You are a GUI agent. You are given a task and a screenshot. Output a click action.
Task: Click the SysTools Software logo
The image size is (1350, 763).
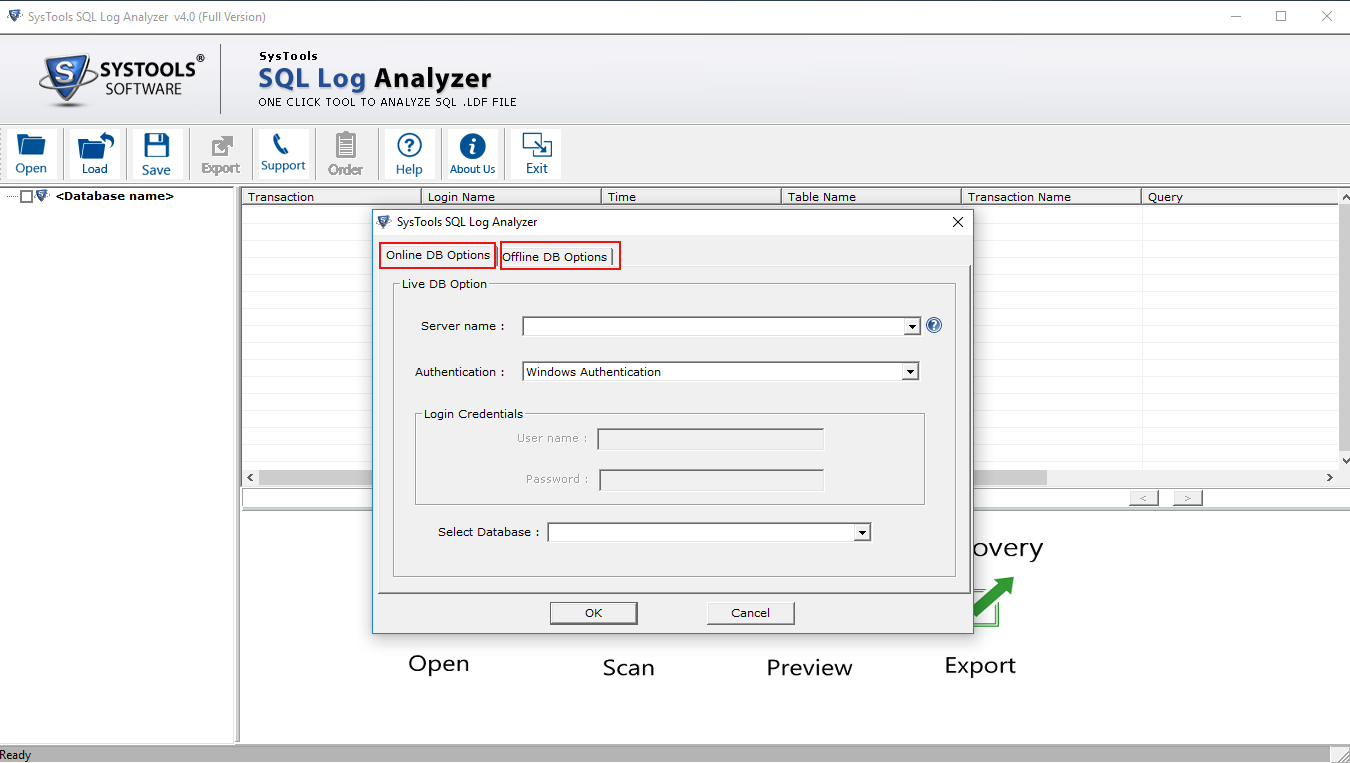pos(122,79)
